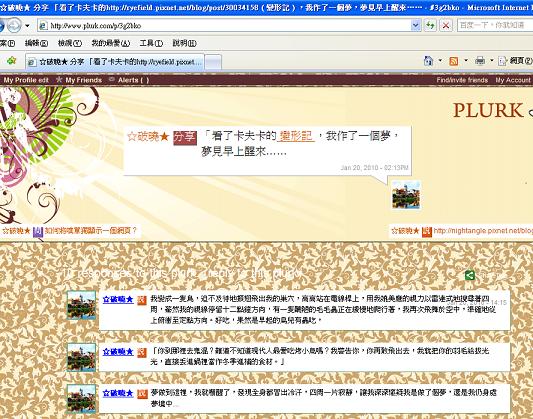Click the red Stop loading button
This screenshot has height=419, width=533.
coord(446,25)
